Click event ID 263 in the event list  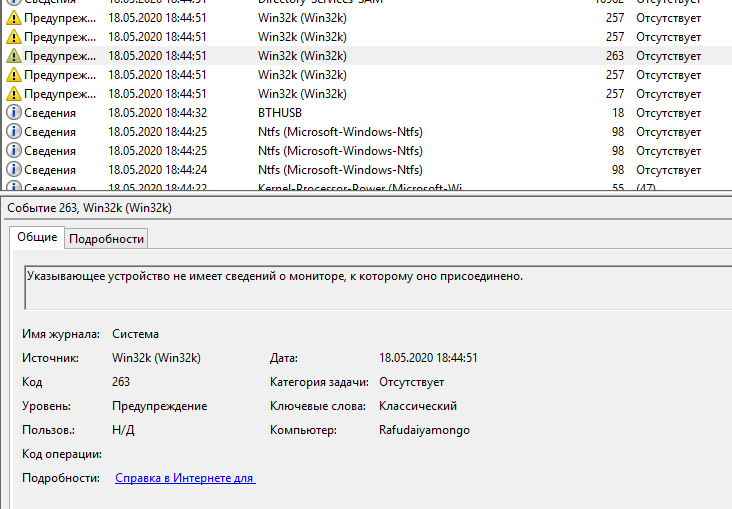pyautogui.click(x=614, y=56)
